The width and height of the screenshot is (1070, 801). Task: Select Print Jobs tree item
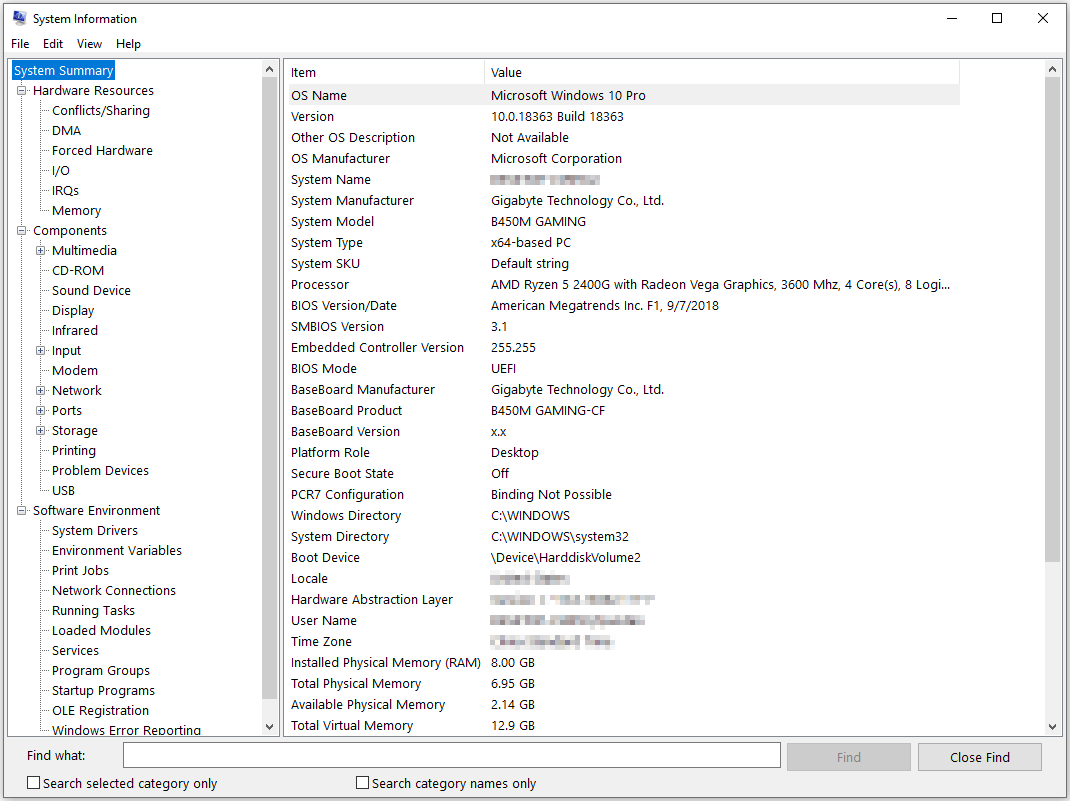click(81, 570)
